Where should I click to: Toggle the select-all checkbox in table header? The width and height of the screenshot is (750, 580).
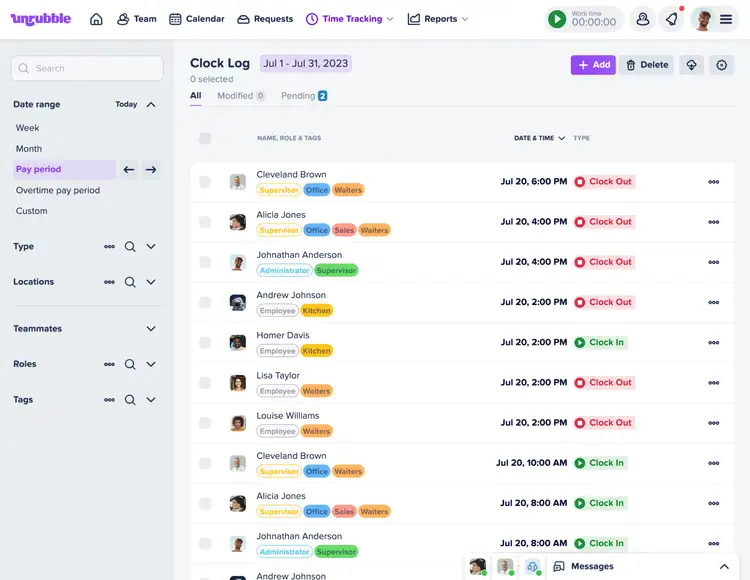coord(205,138)
